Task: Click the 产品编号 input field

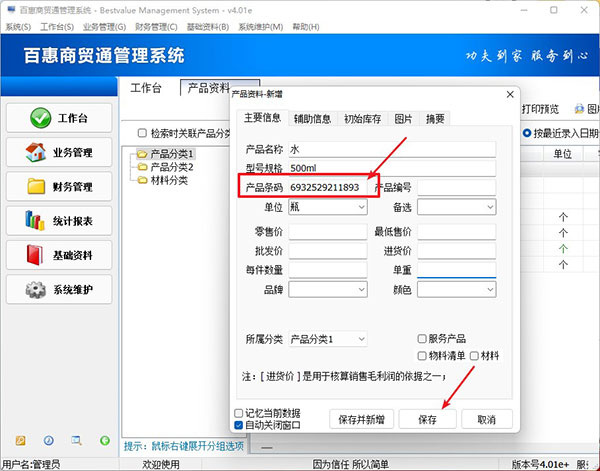Action: coord(457,187)
